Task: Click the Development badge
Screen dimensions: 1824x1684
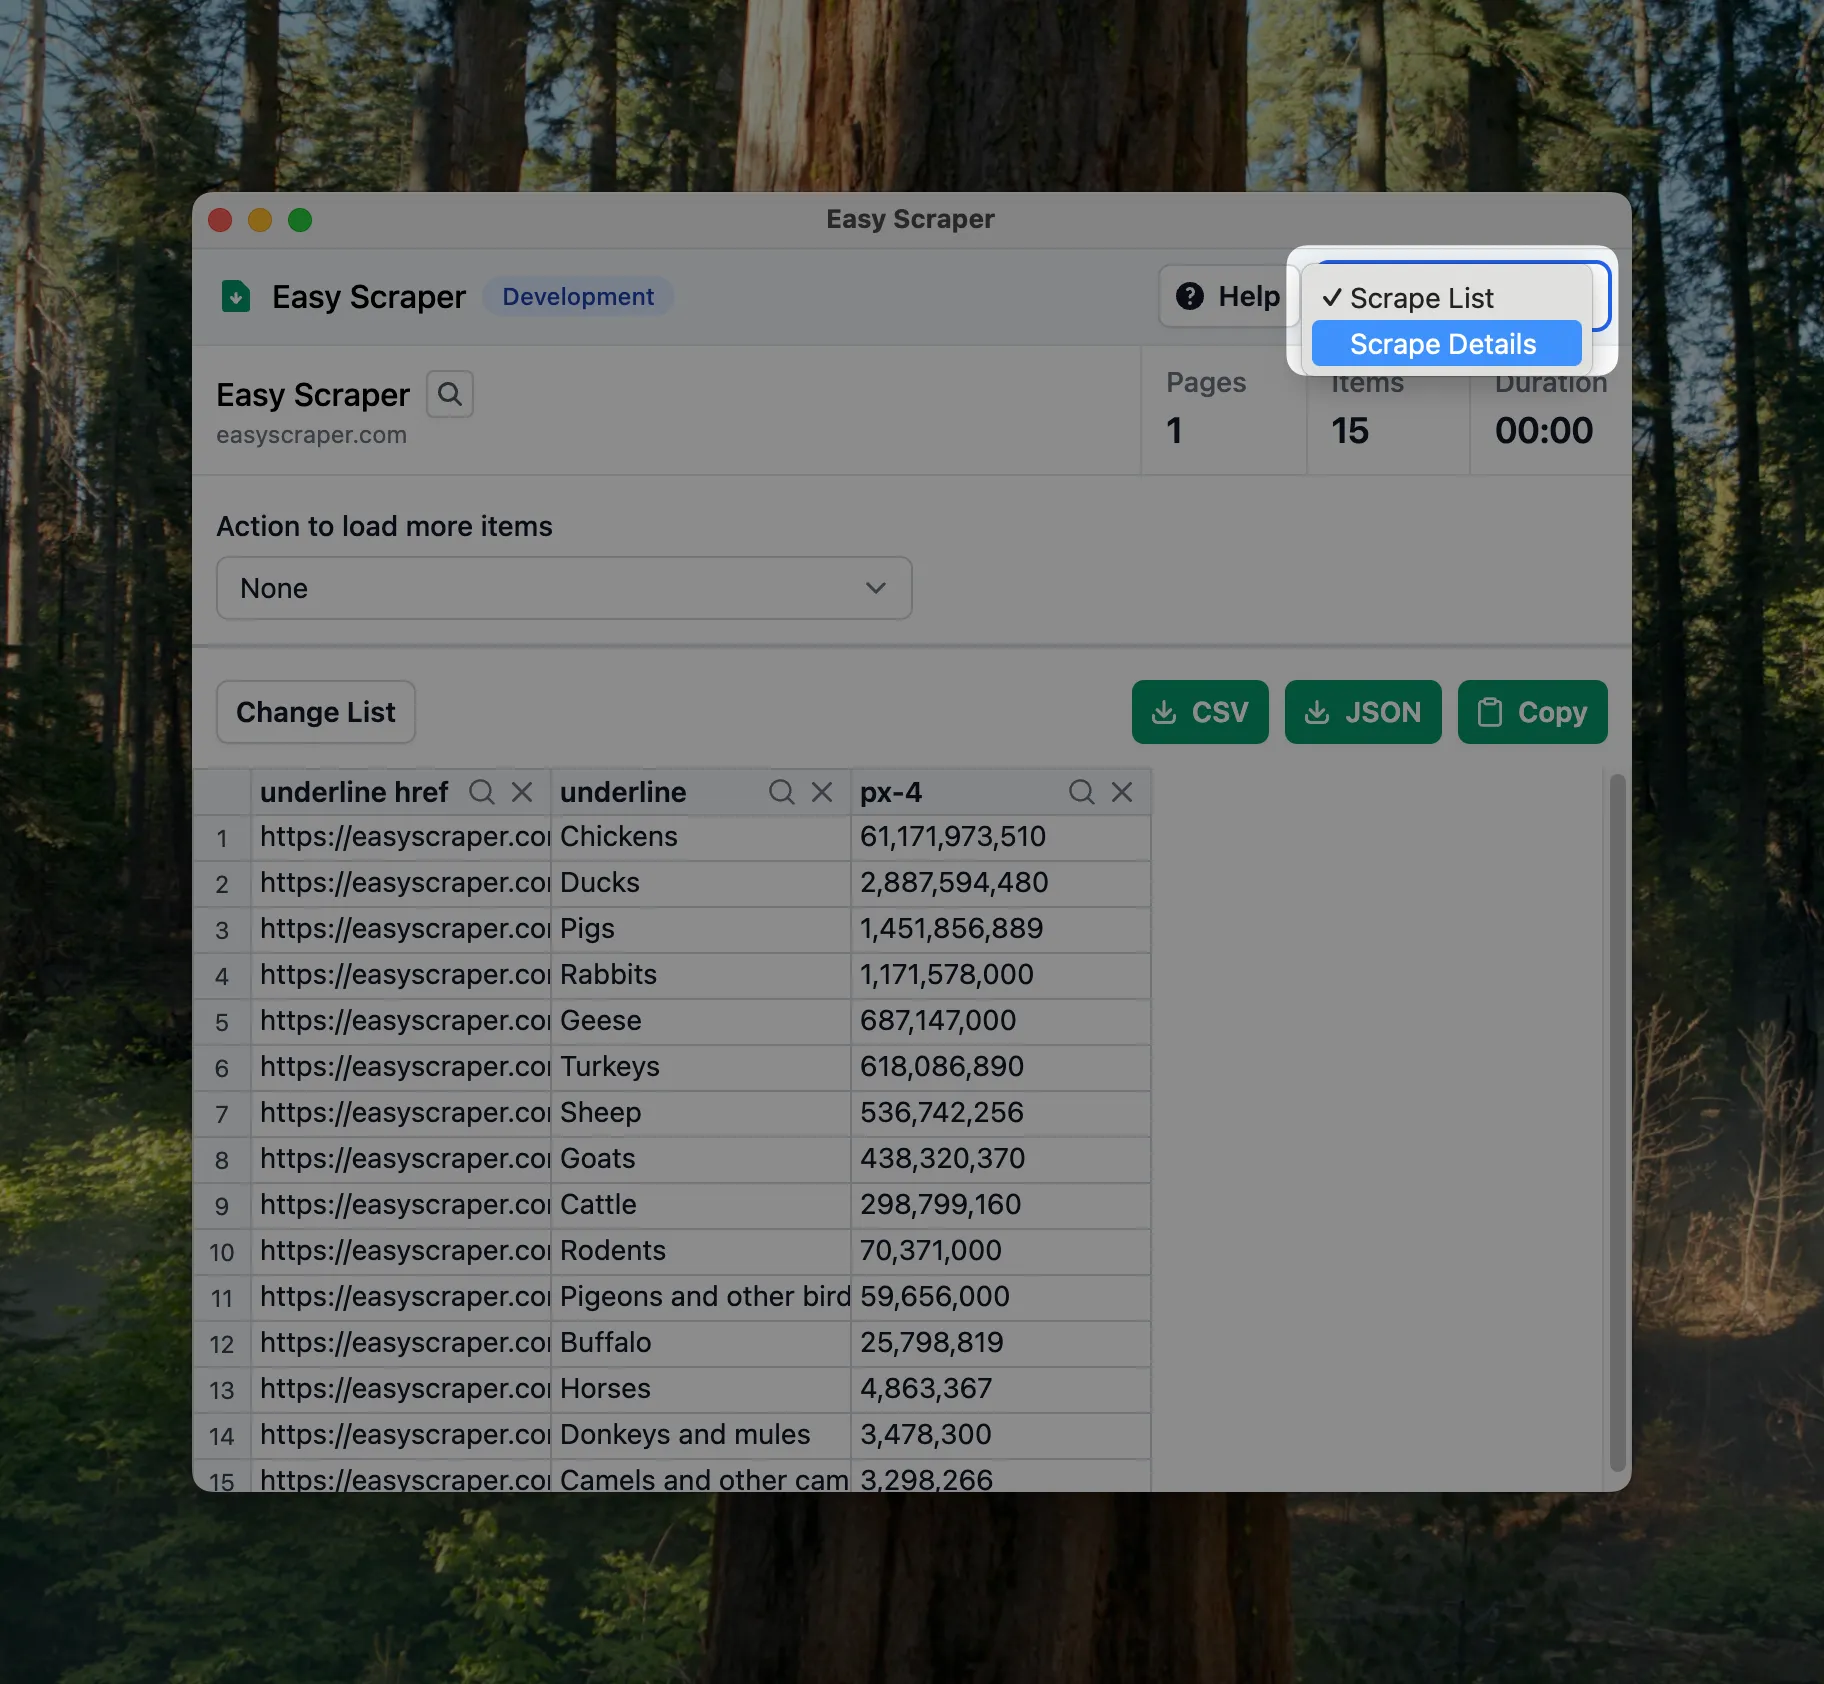Action: tap(578, 297)
